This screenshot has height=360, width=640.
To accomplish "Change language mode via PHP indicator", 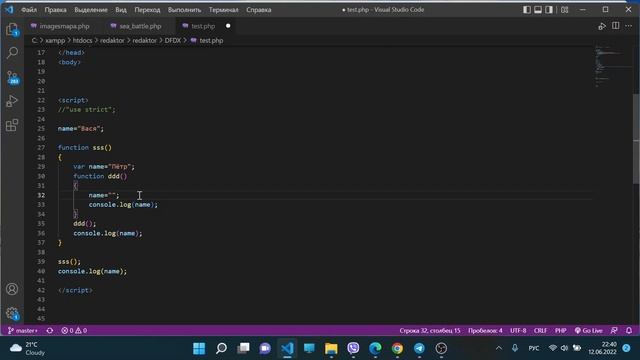I will (x=560, y=331).
